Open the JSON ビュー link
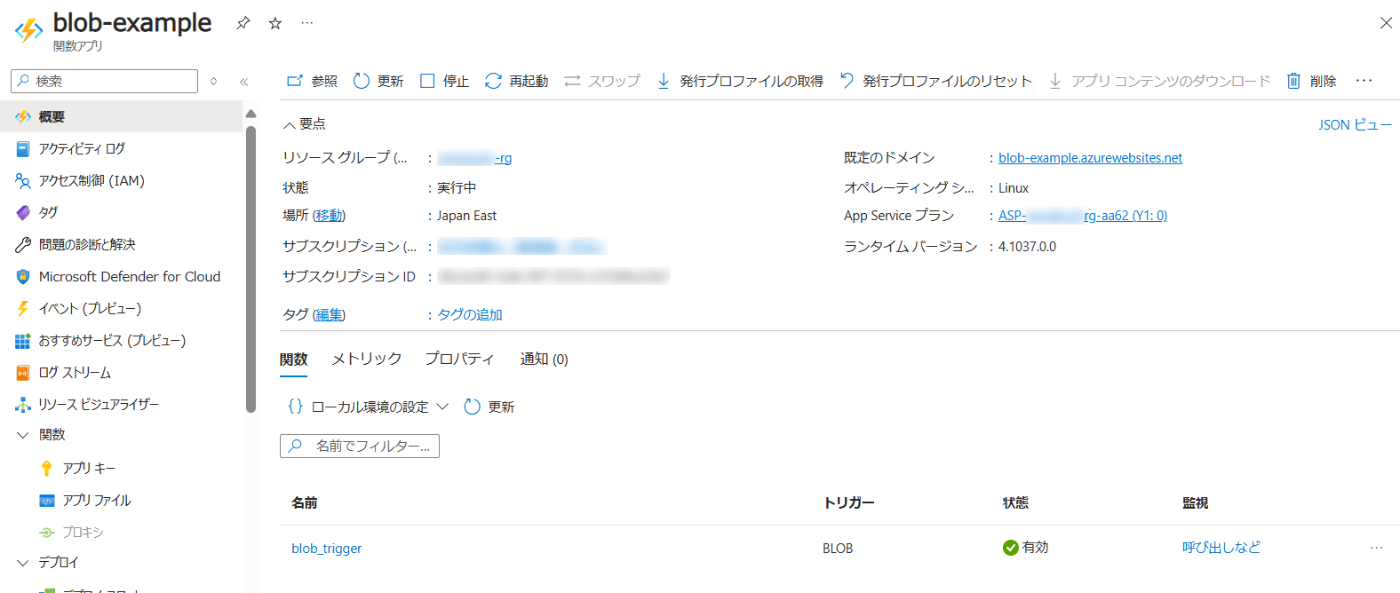 coord(1355,124)
